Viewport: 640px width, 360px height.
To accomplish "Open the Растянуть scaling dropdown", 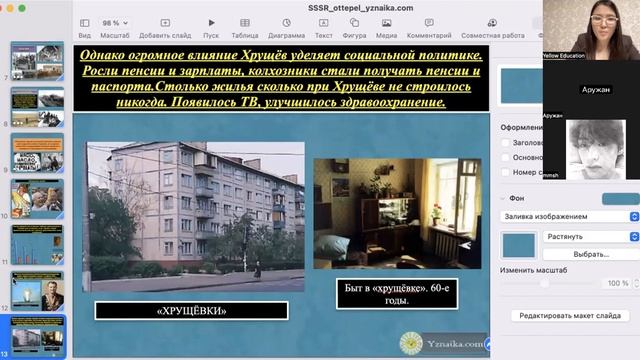I will (x=591, y=236).
